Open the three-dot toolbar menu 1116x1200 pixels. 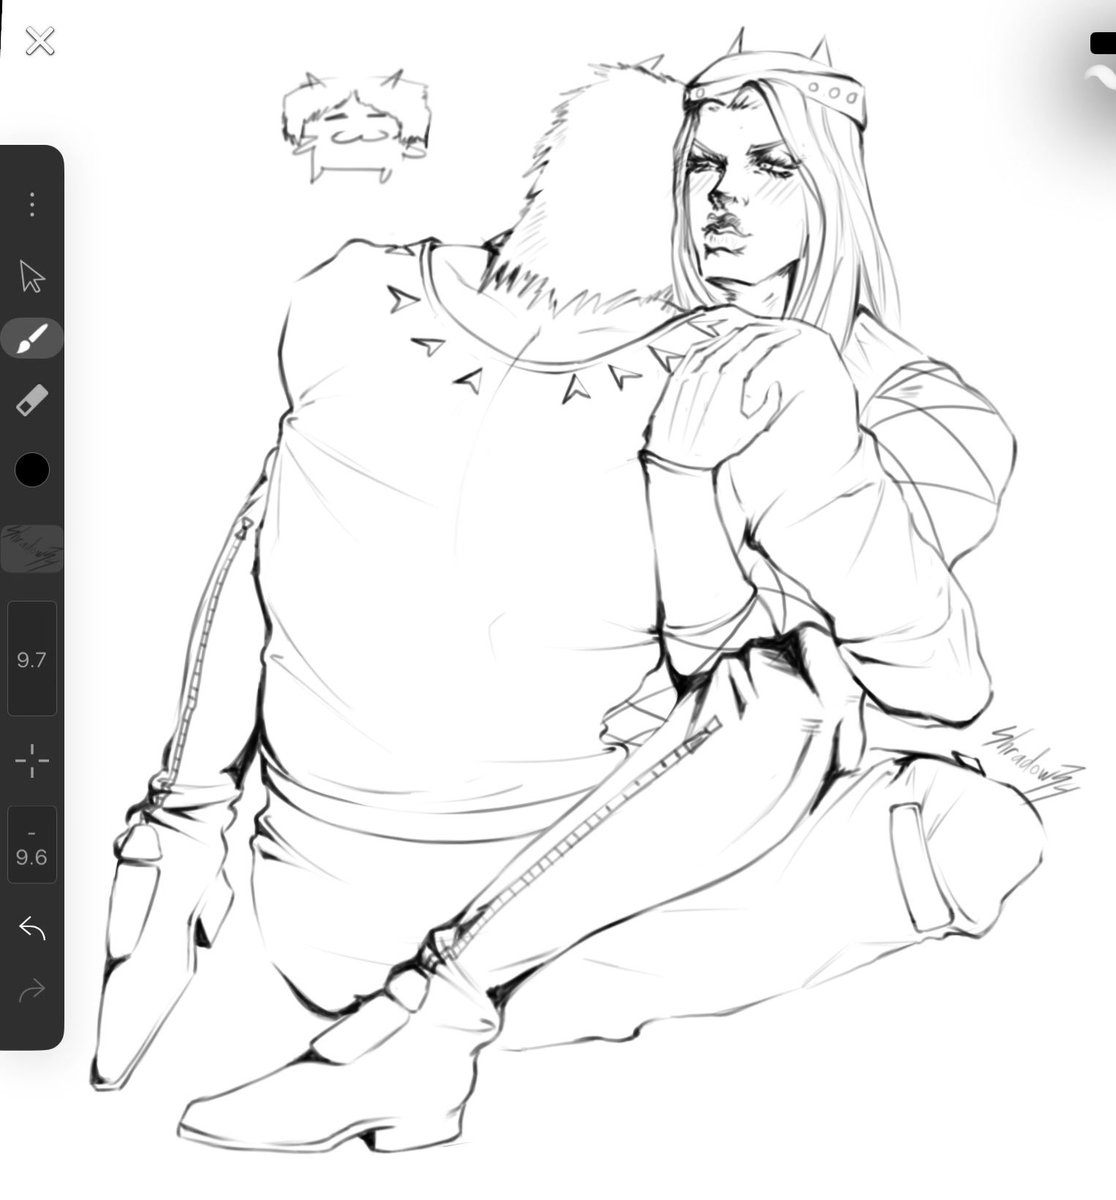point(32,205)
